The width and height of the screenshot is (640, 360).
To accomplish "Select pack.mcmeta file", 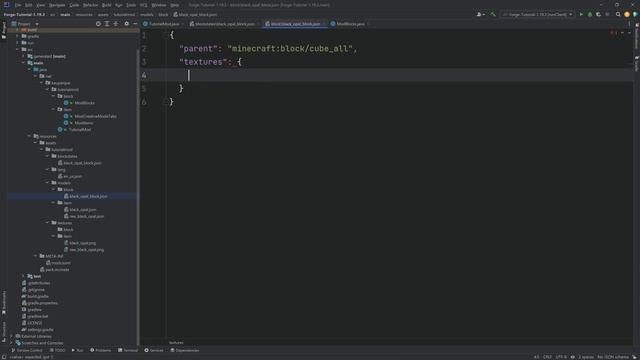I will click(57, 269).
